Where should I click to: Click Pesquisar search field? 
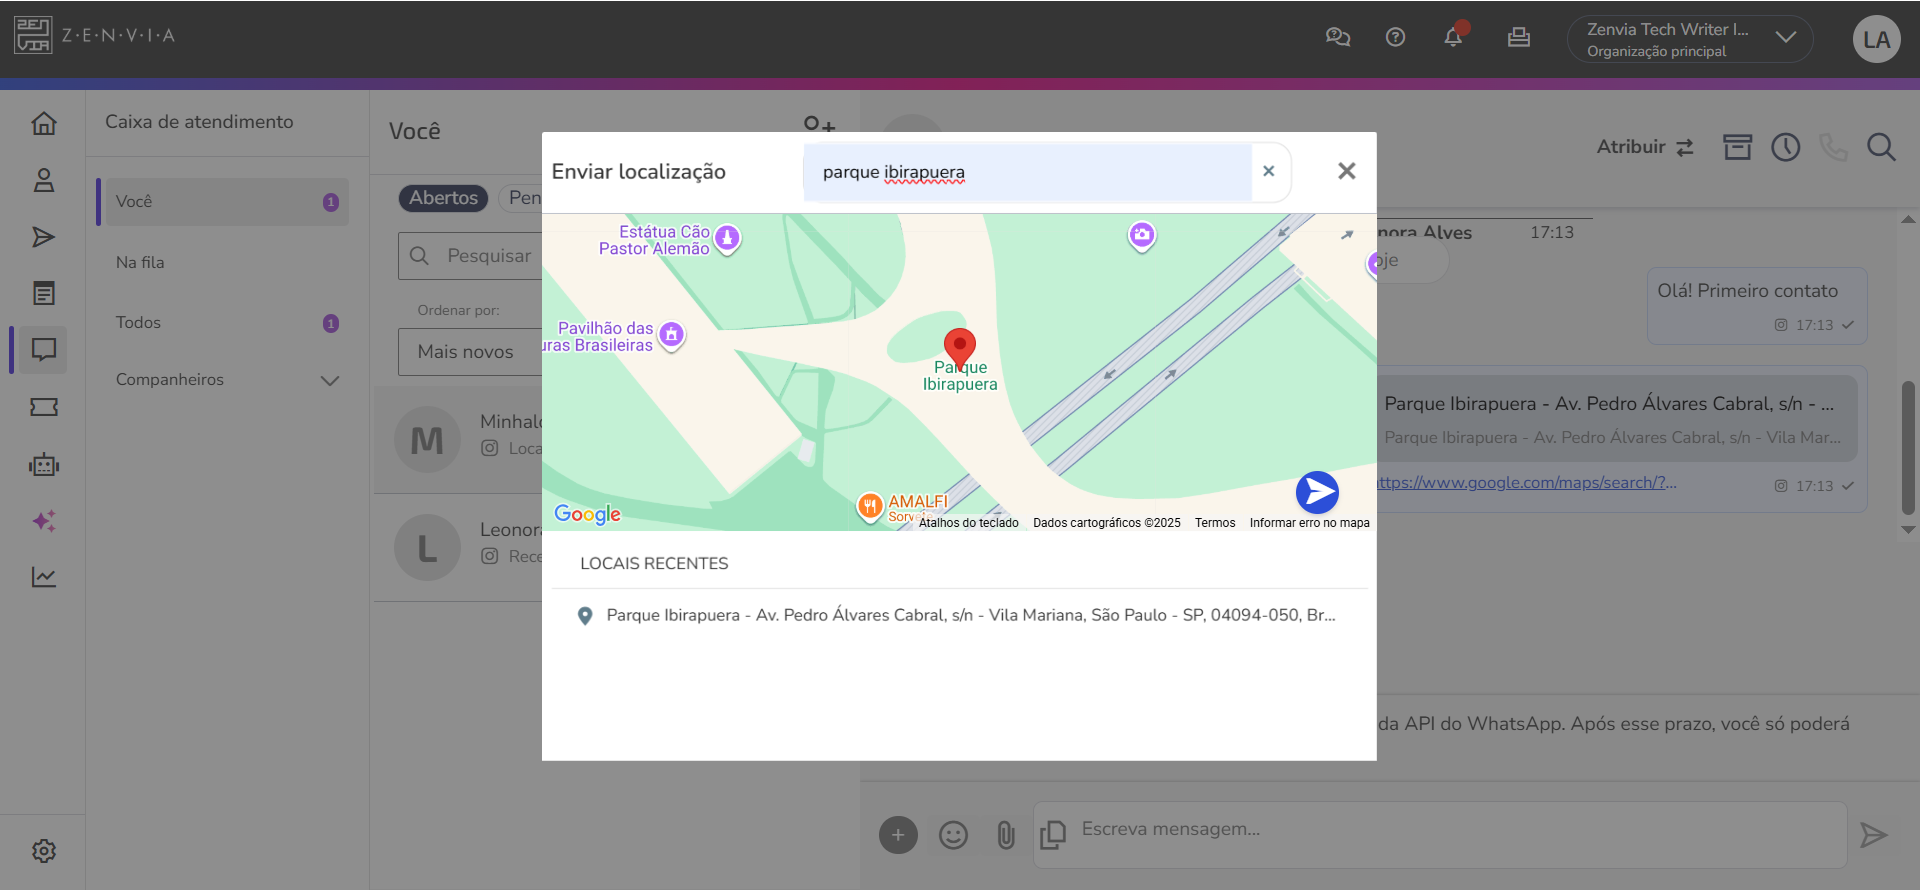[470, 256]
